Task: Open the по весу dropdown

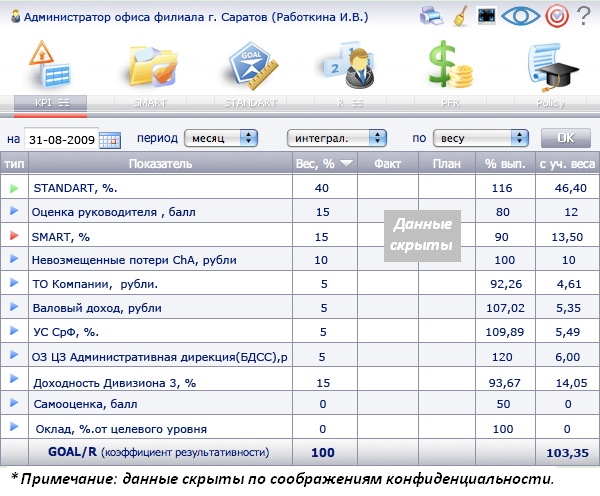Action: click(481, 138)
